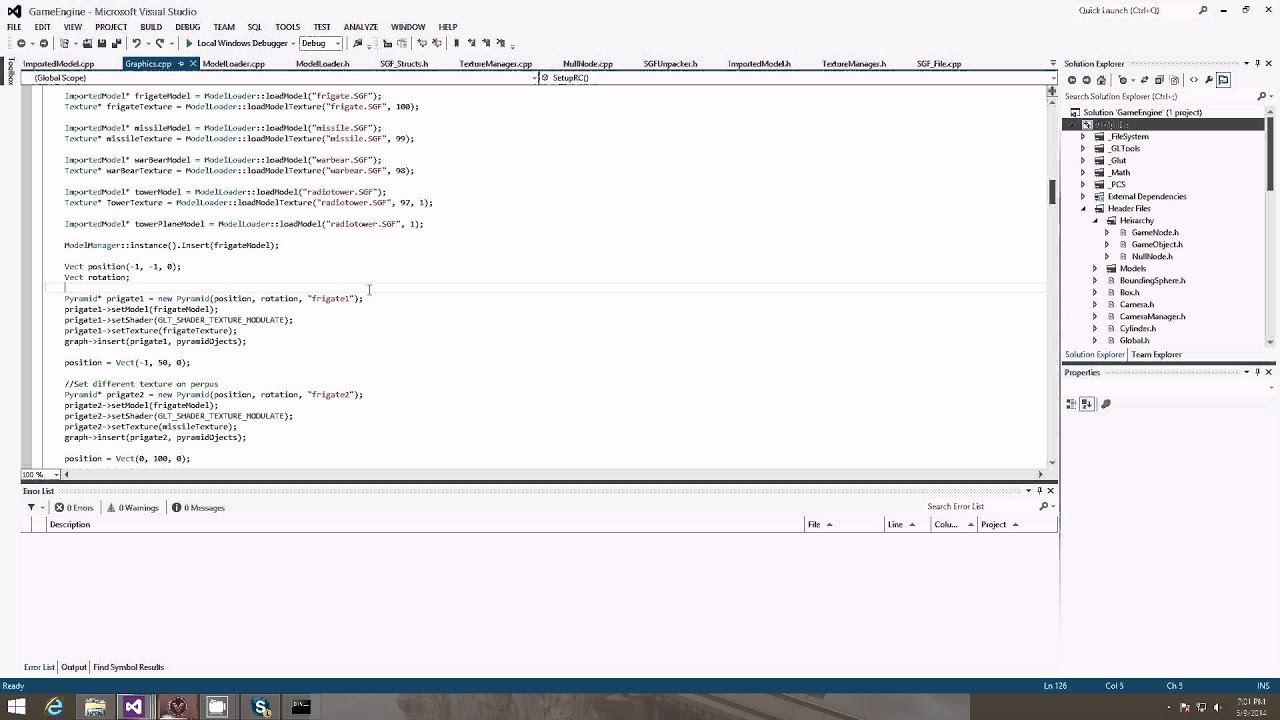Switch to Find Symbol Results tab

click(128, 667)
